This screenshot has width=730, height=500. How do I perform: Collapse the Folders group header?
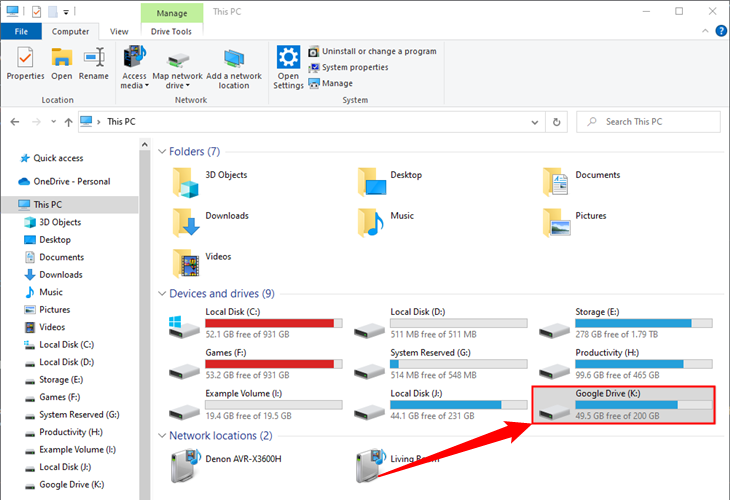coord(162,152)
